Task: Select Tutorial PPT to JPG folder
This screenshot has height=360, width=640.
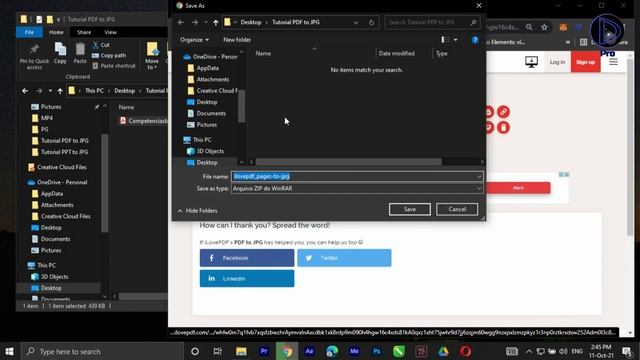Action: coord(60,152)
